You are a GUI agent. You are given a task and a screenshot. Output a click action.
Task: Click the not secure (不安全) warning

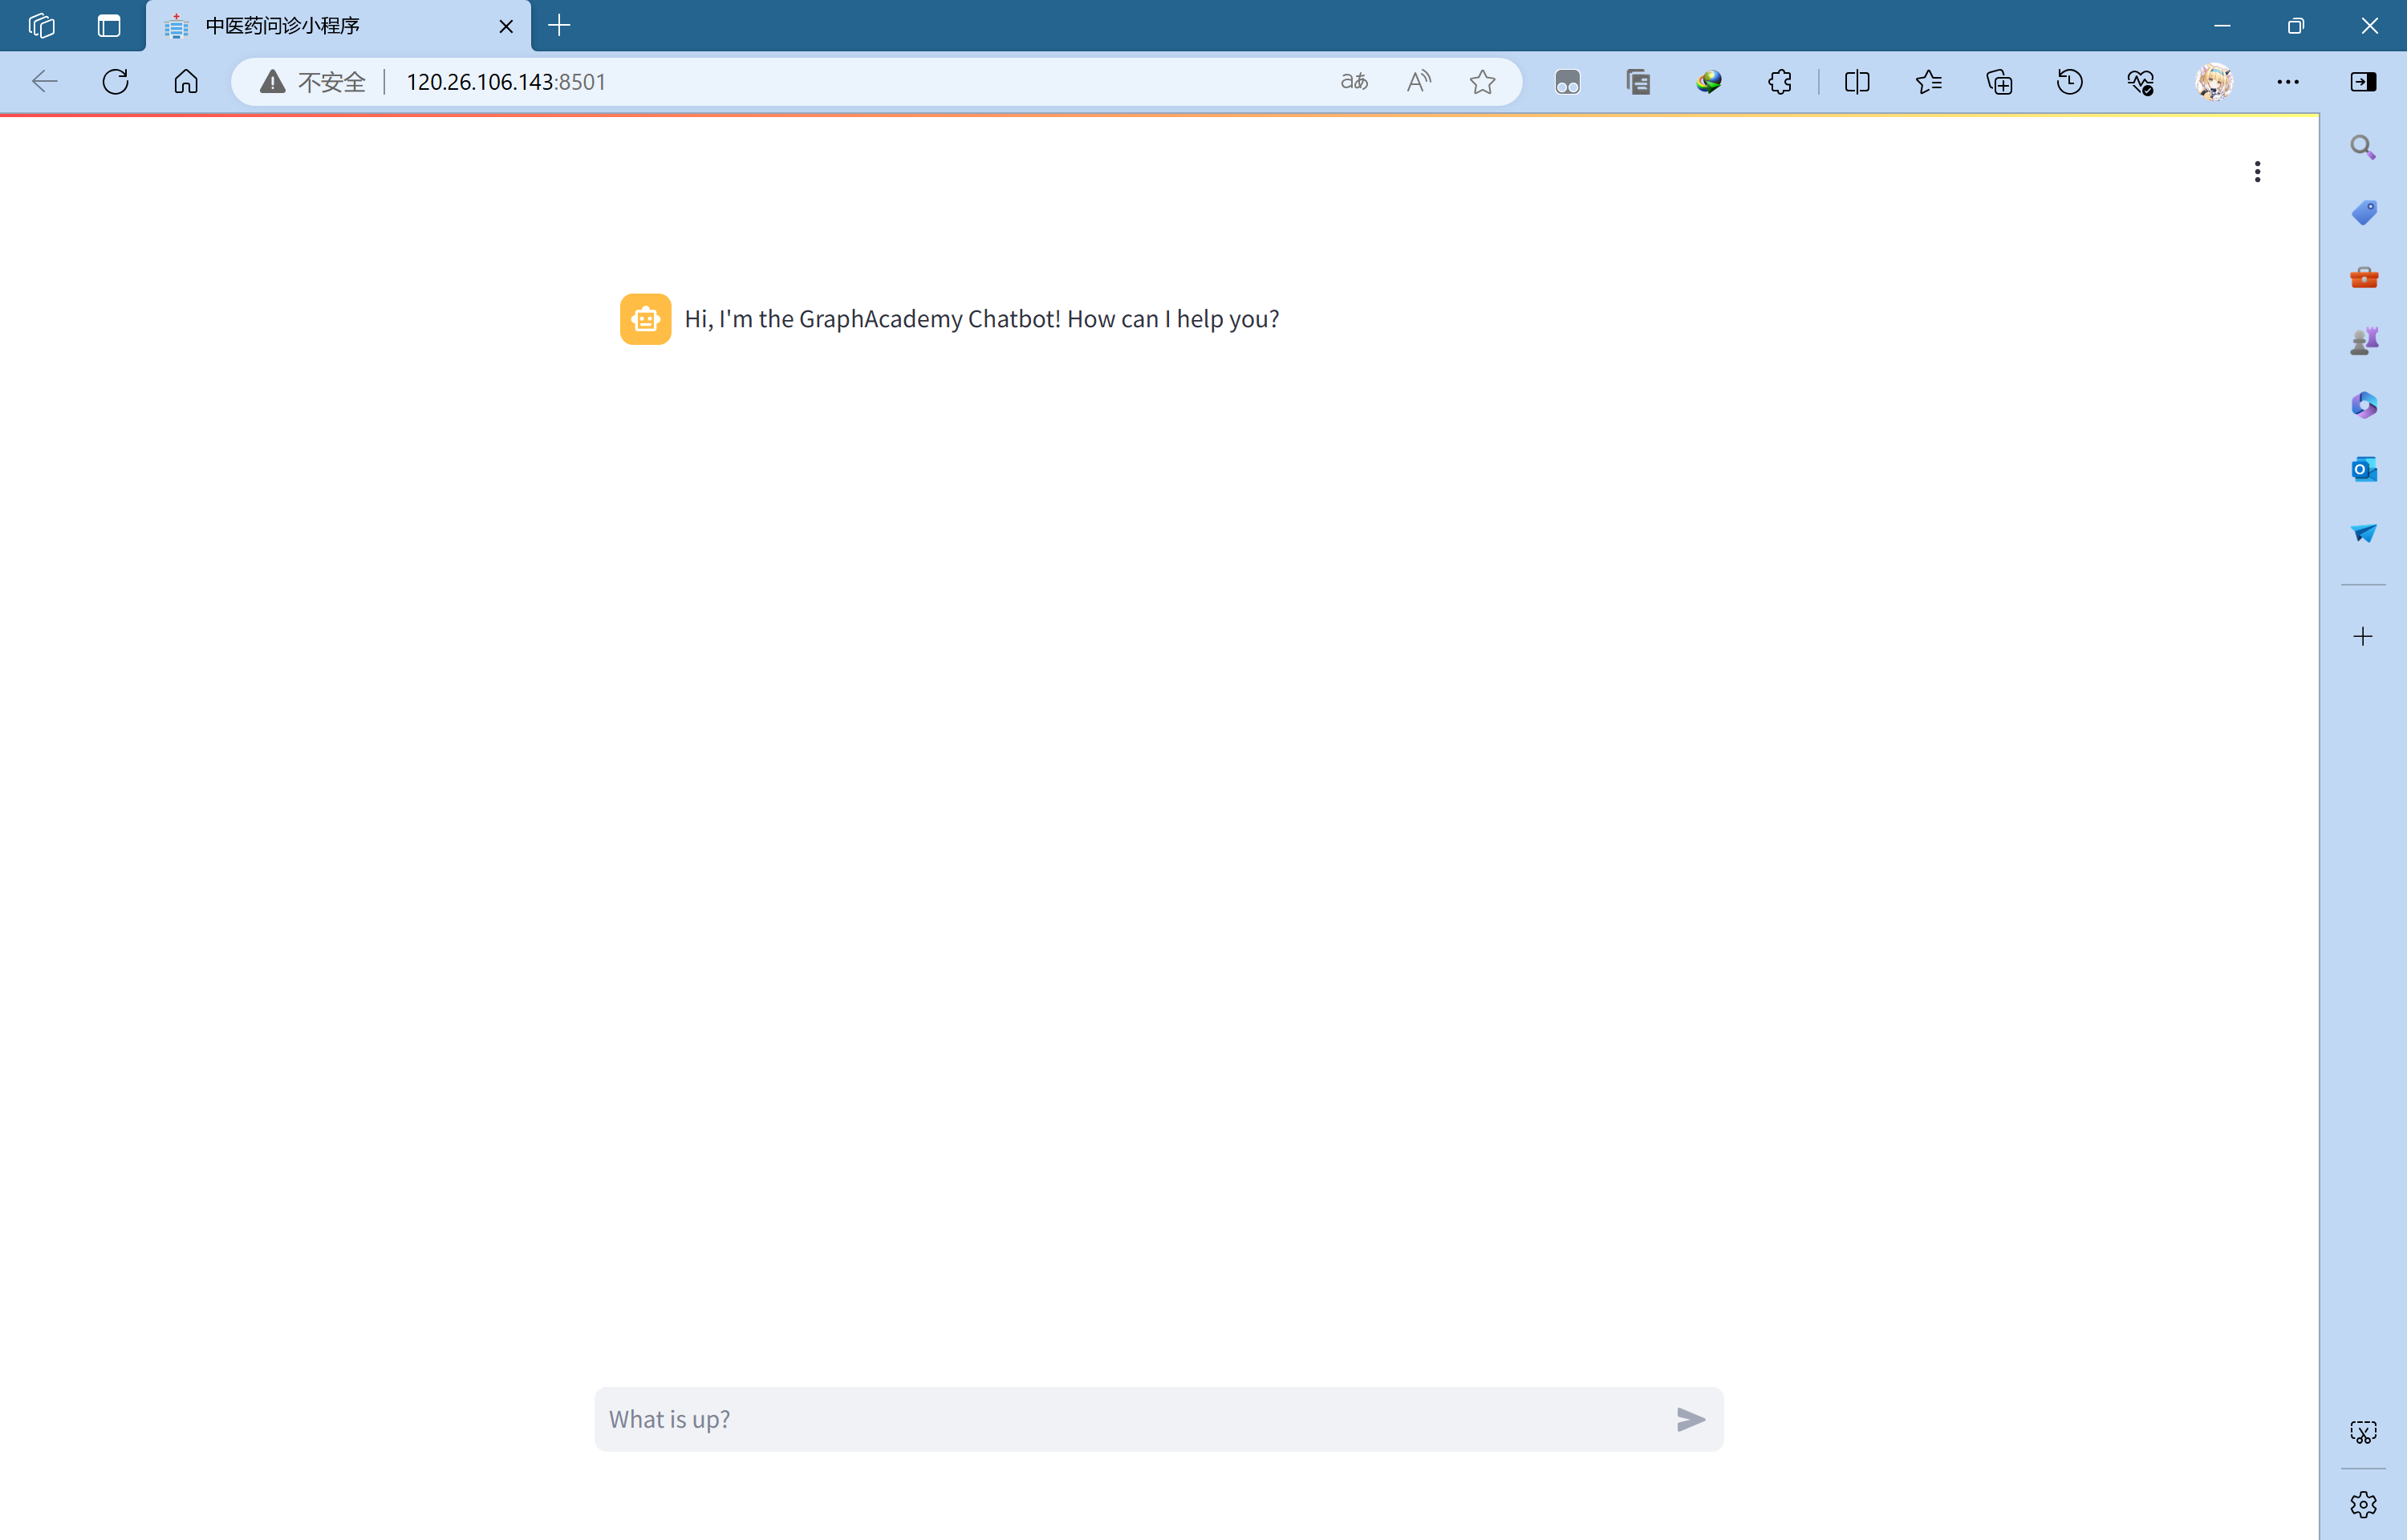313,82
